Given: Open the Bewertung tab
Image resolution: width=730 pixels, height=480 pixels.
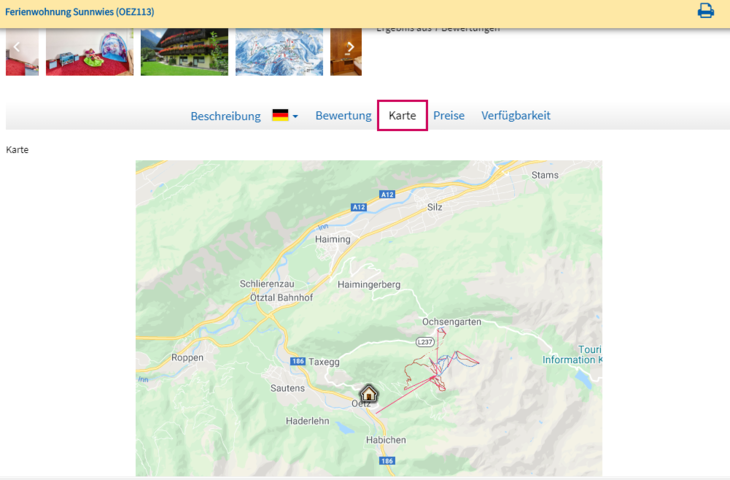Looking at the screenshot, I should [343, 116].
